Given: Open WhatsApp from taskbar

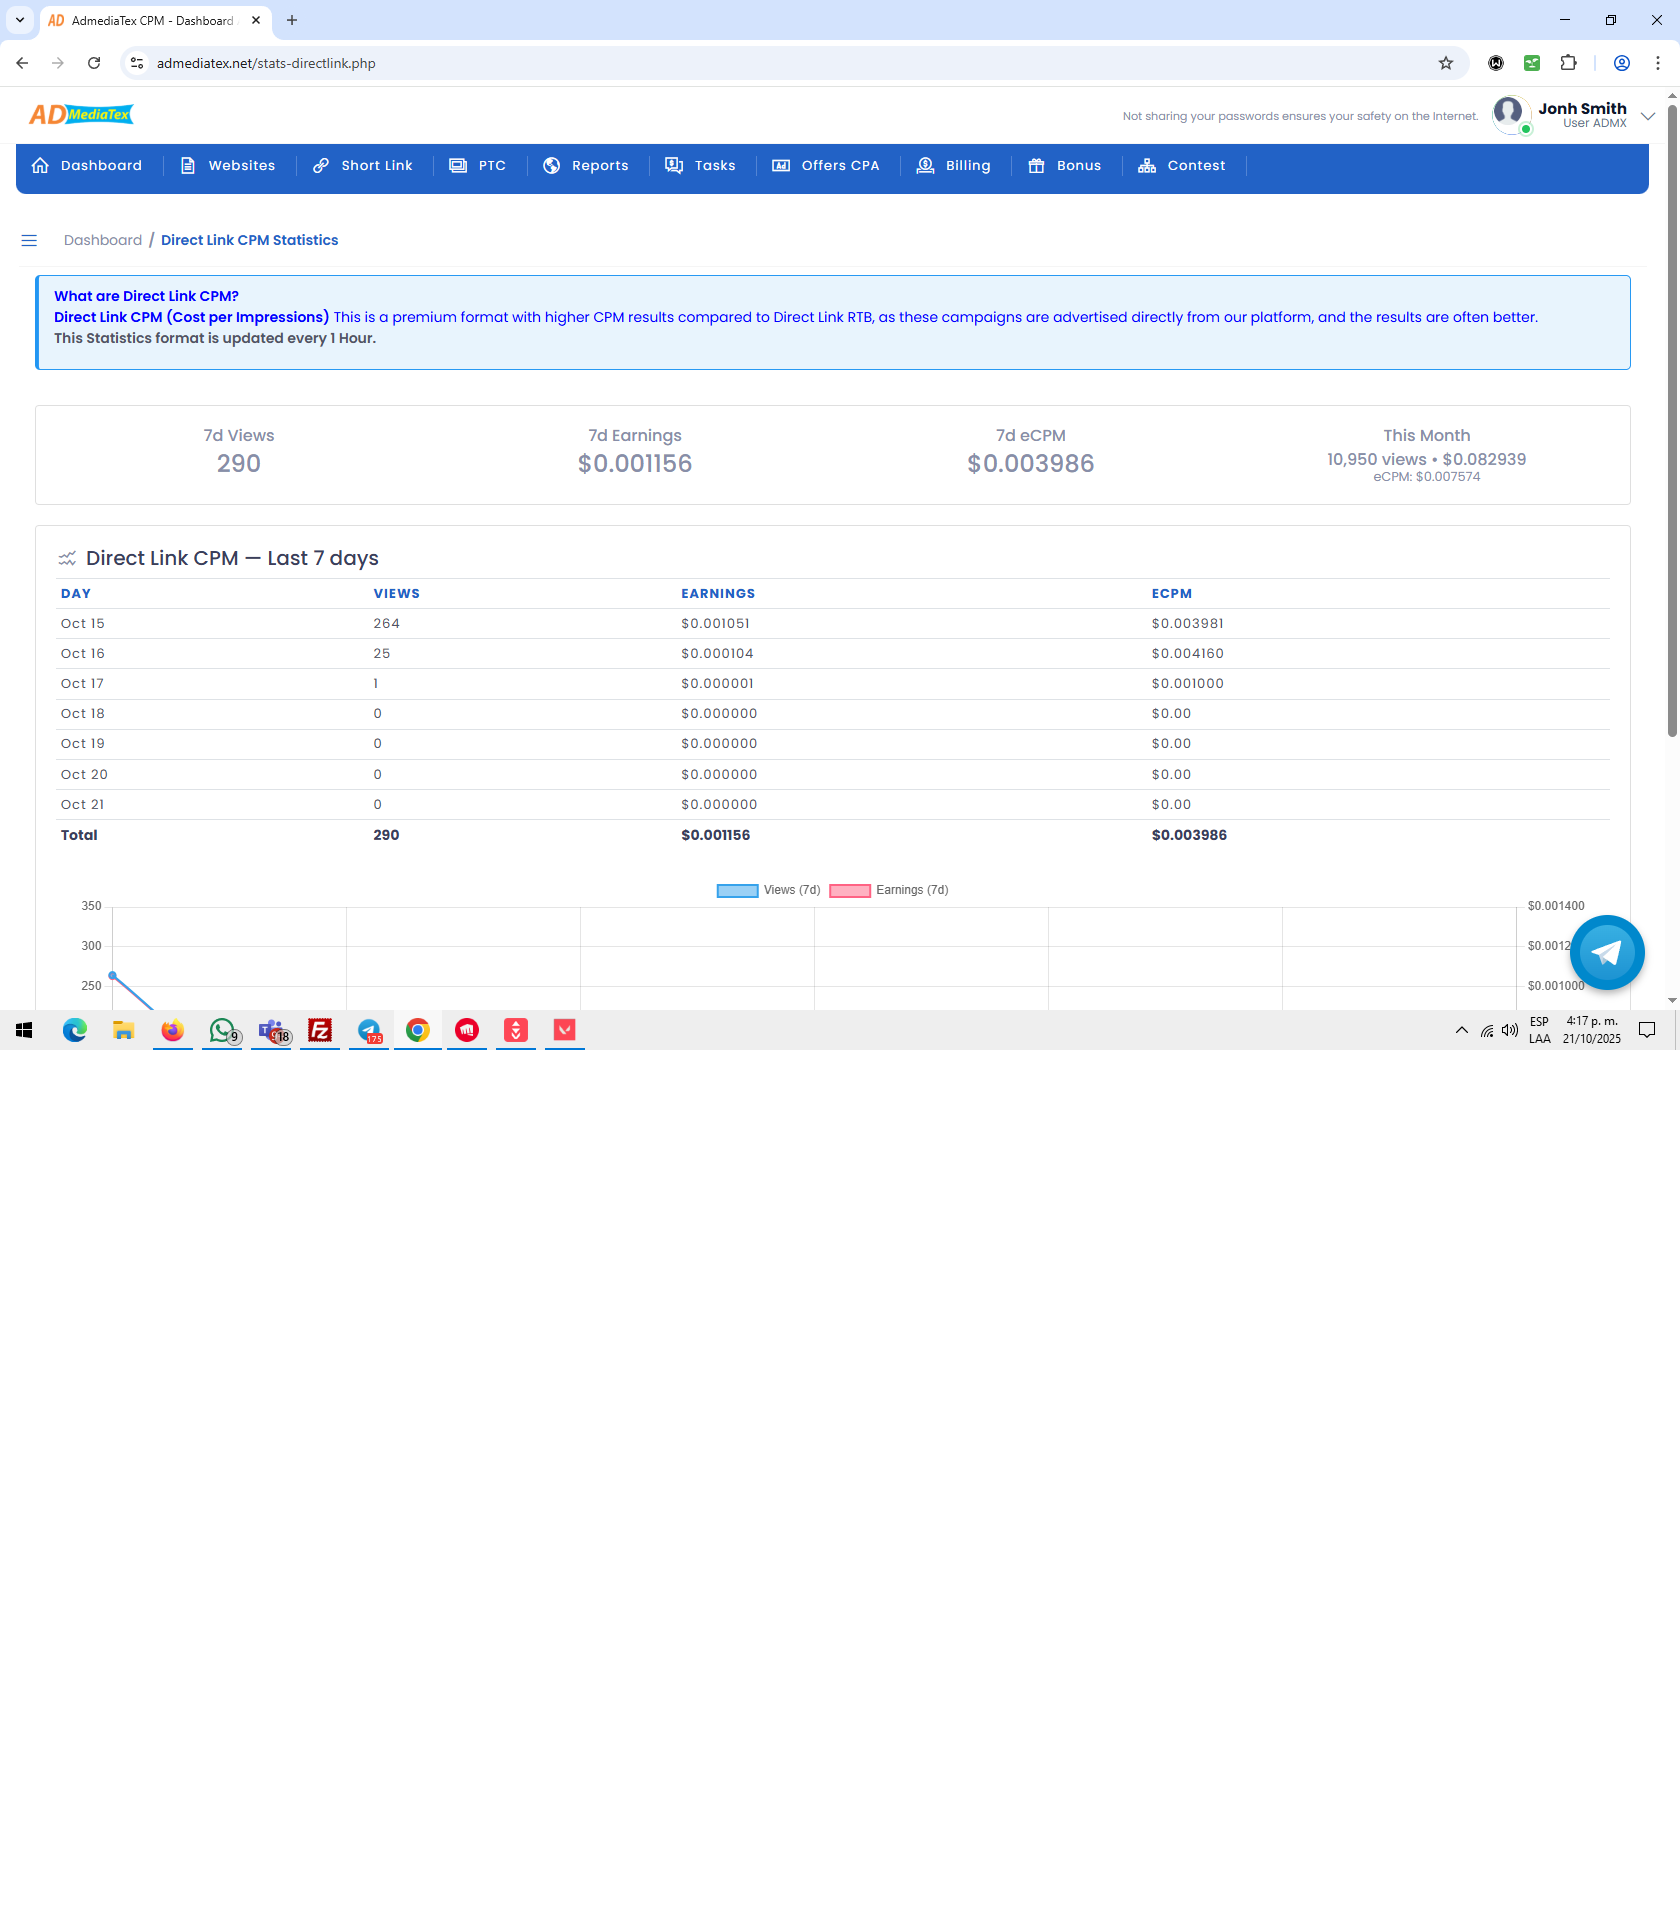Looking at the screenshot, I should coord(222,1030).
